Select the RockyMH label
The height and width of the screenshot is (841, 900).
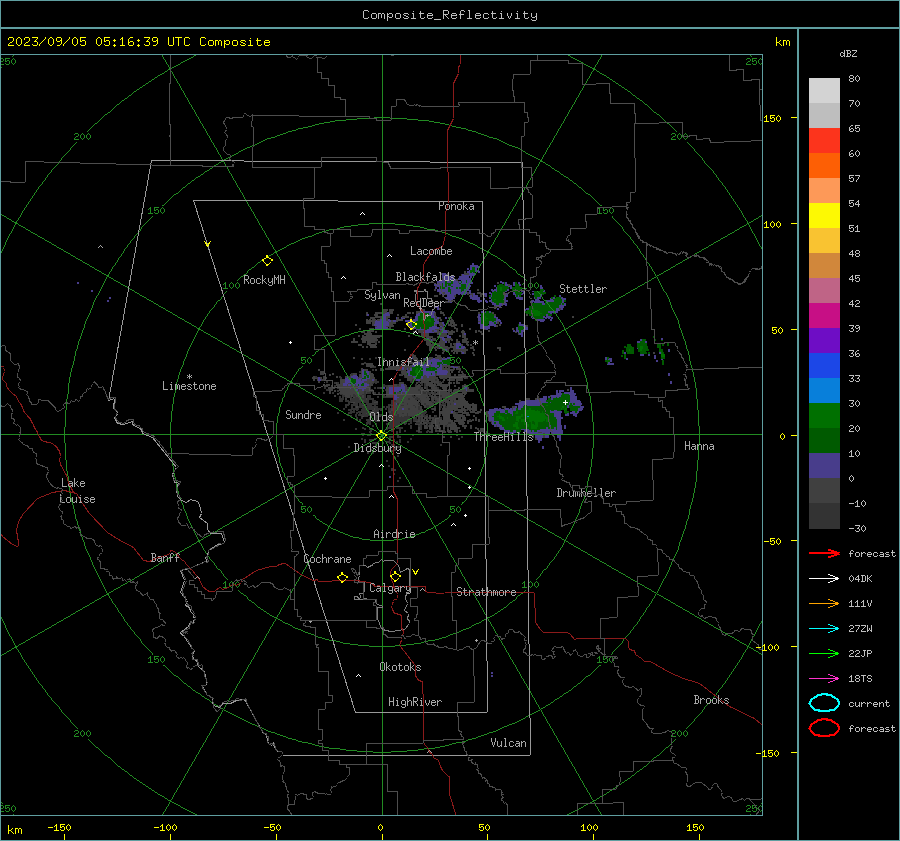264,280
